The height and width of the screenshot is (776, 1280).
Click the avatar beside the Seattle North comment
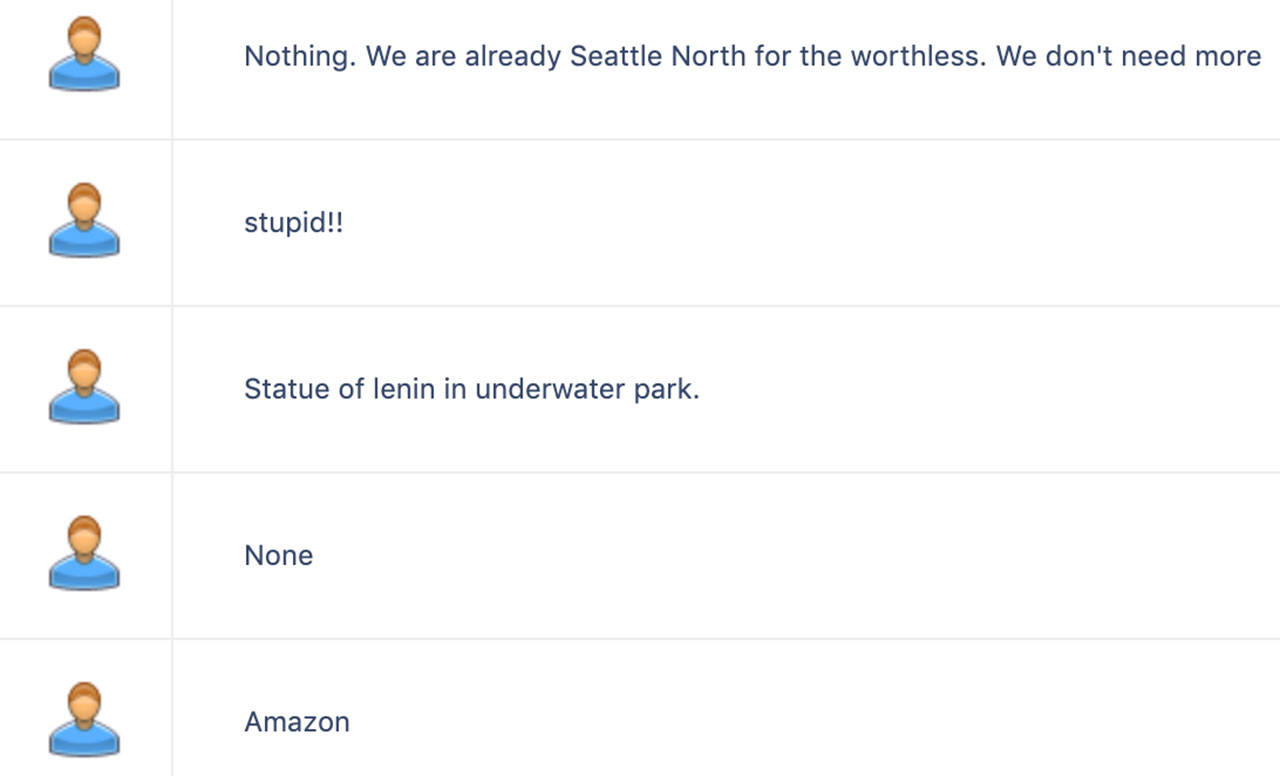pos(84,55)
